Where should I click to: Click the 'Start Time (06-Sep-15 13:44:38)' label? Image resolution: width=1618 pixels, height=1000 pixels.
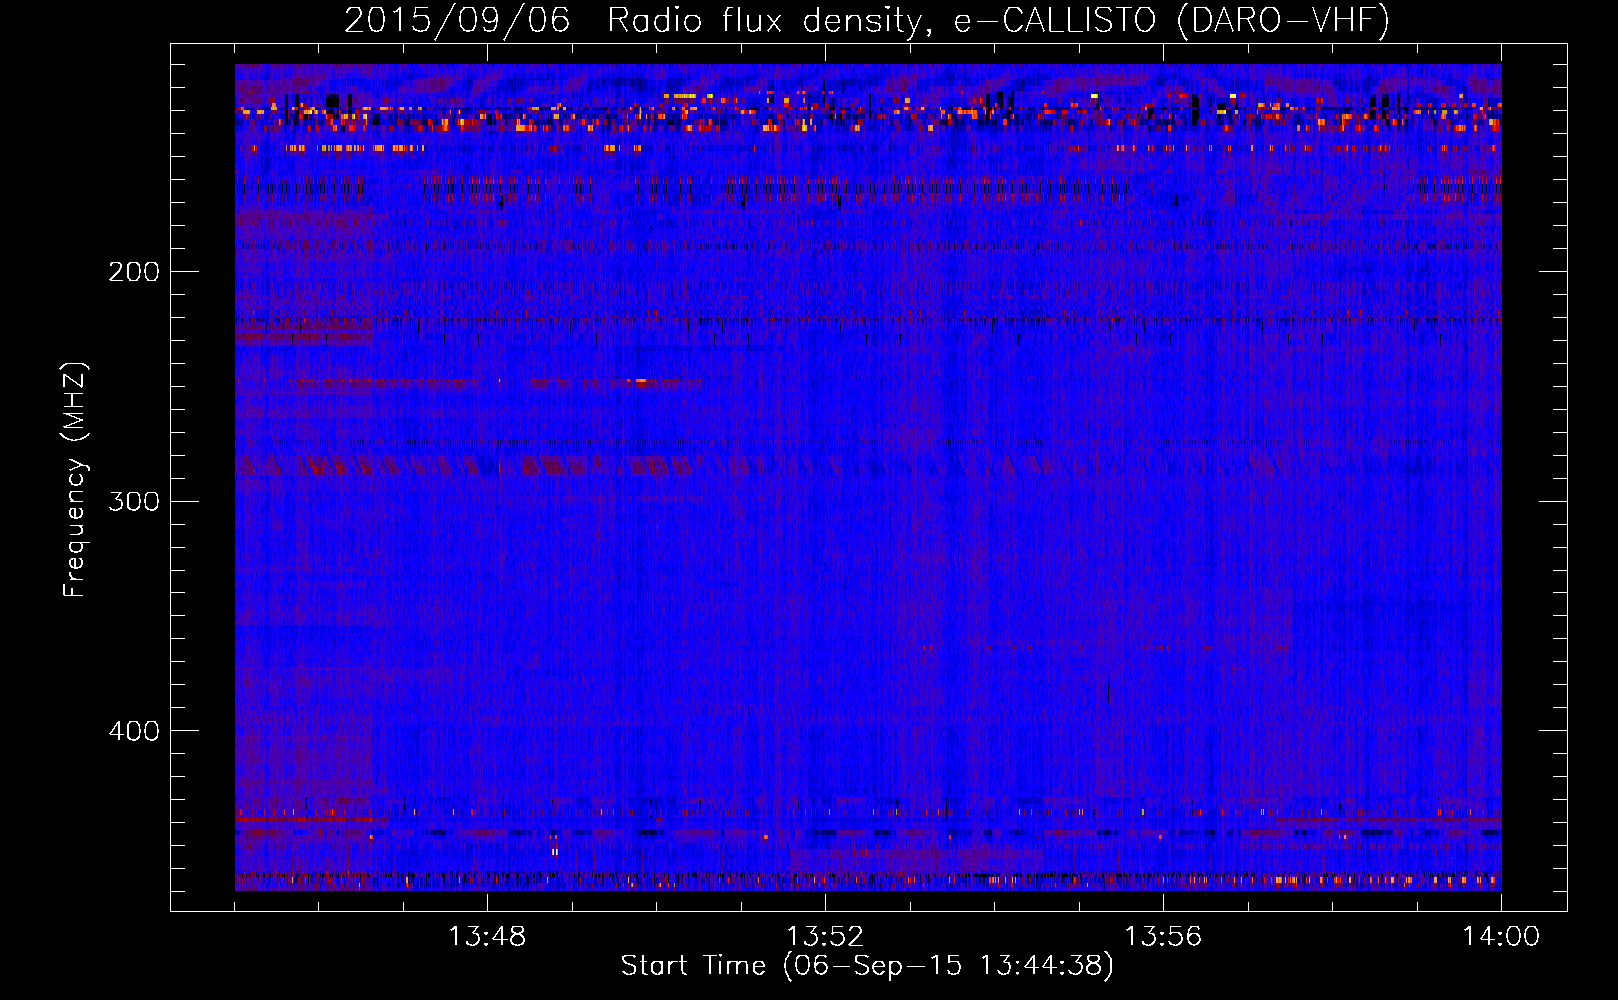[867, 966]
